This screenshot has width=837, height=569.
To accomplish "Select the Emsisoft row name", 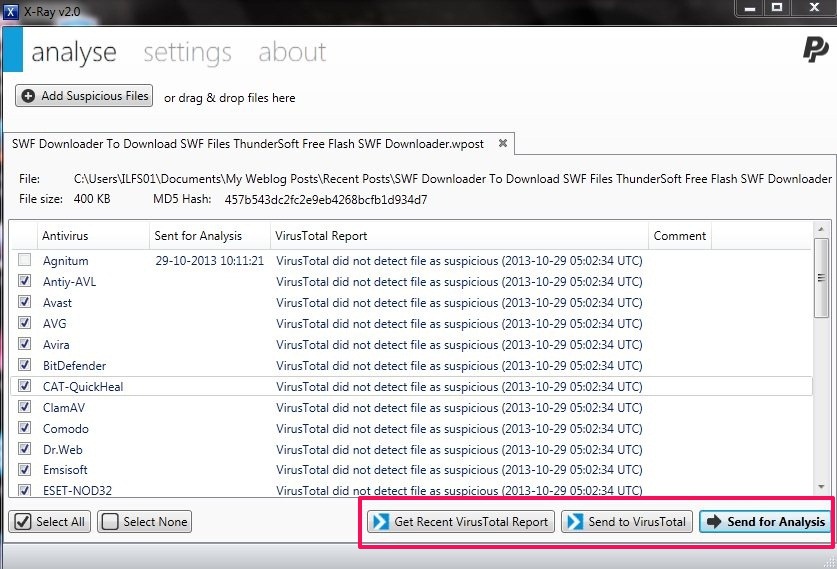I will point(65,470).
